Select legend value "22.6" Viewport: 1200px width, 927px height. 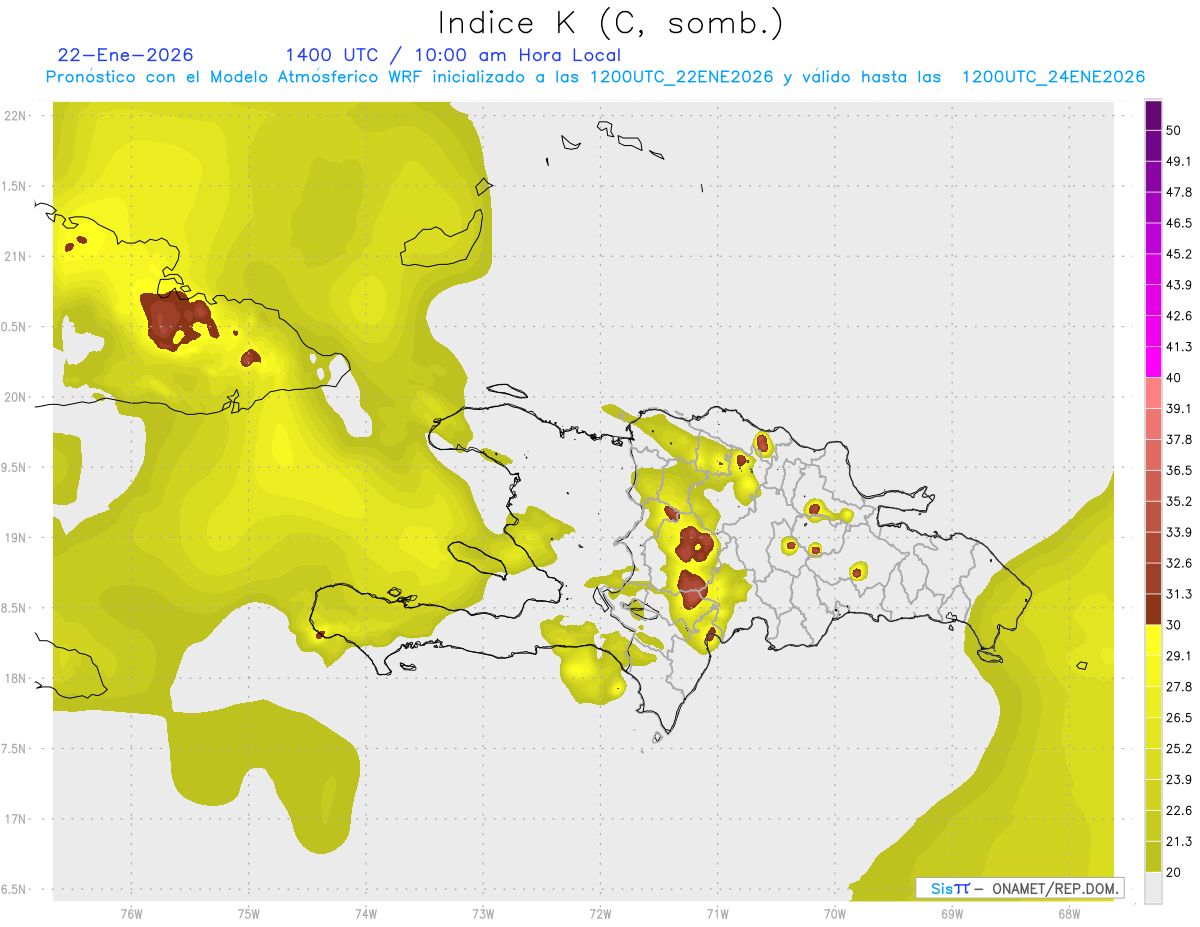tap(1179, 810)
